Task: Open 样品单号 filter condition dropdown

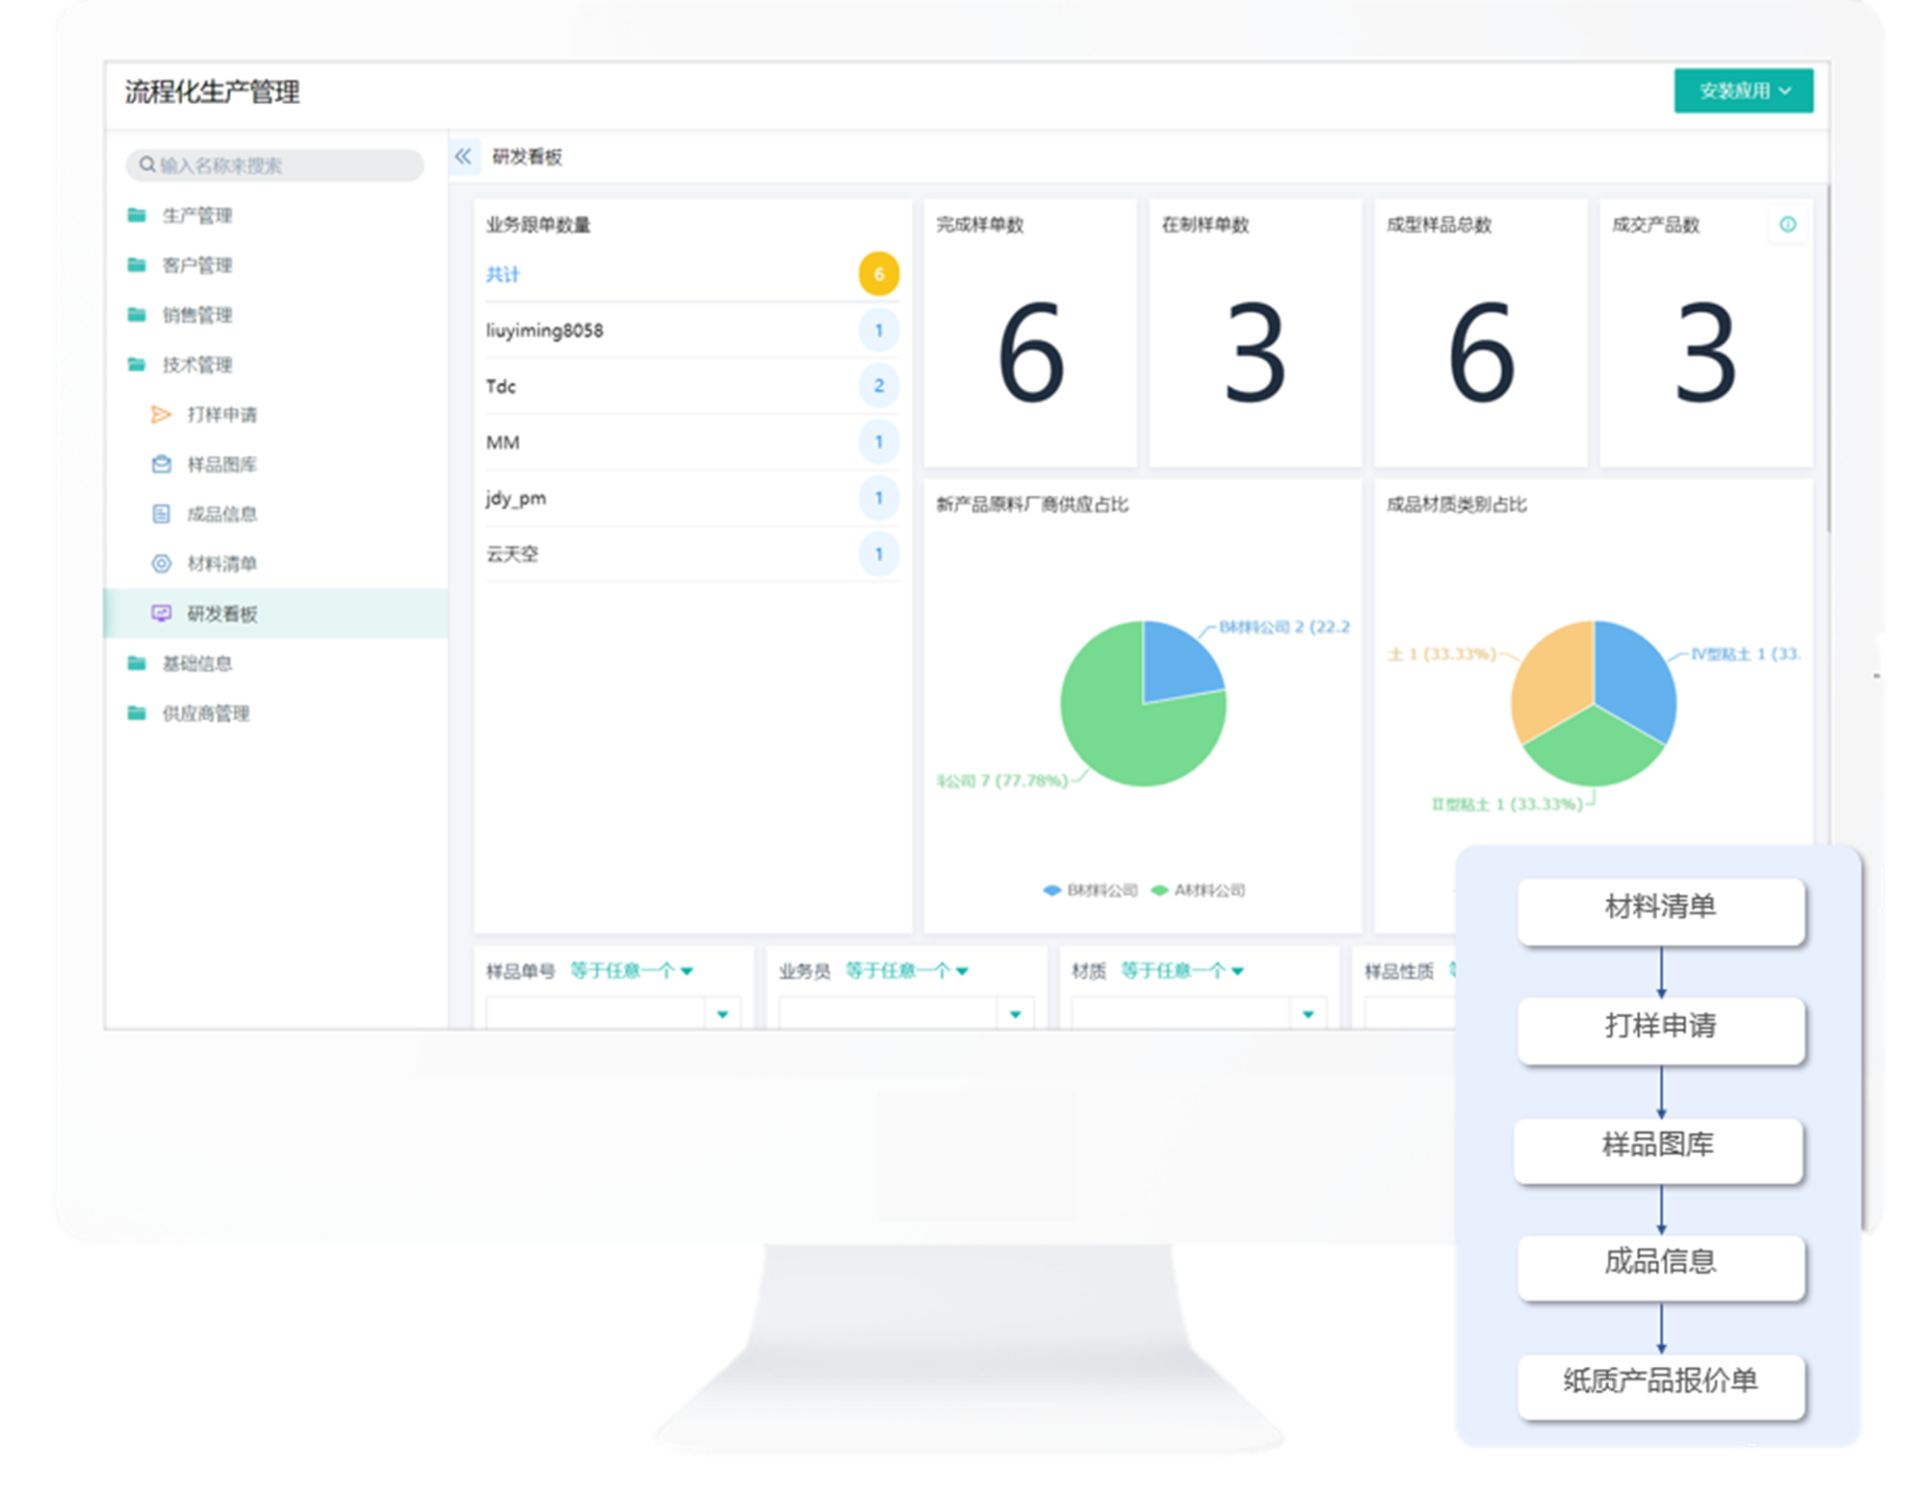Action: coord(631,970)
